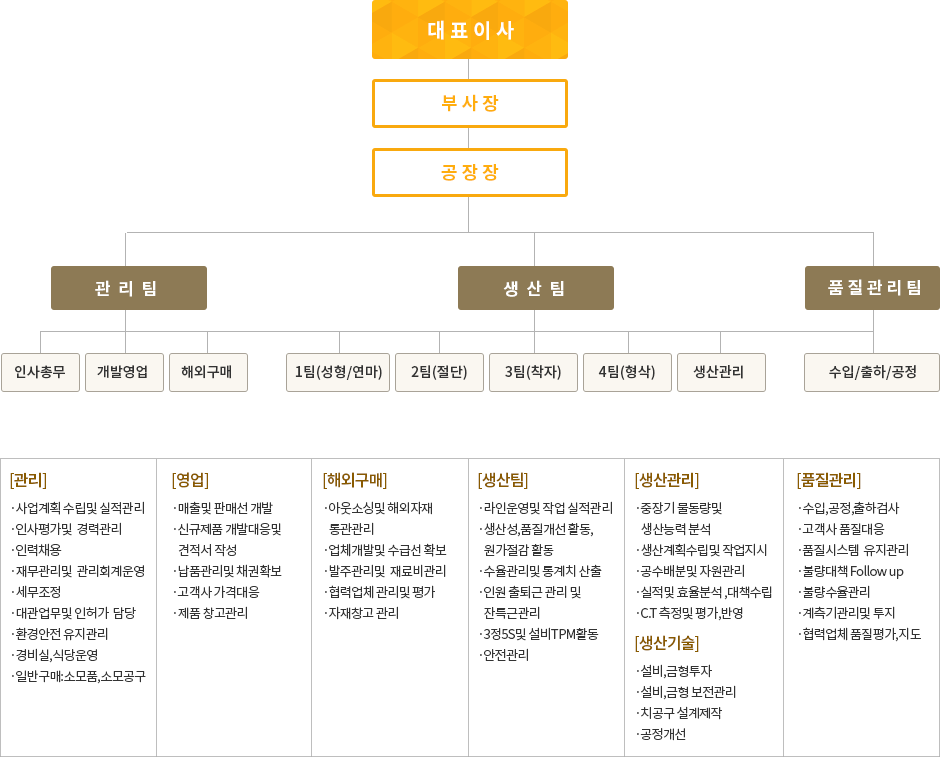The image size is (940, 757).
Task: Click the 자재창고 관리 line
Action: coord(361,613)
